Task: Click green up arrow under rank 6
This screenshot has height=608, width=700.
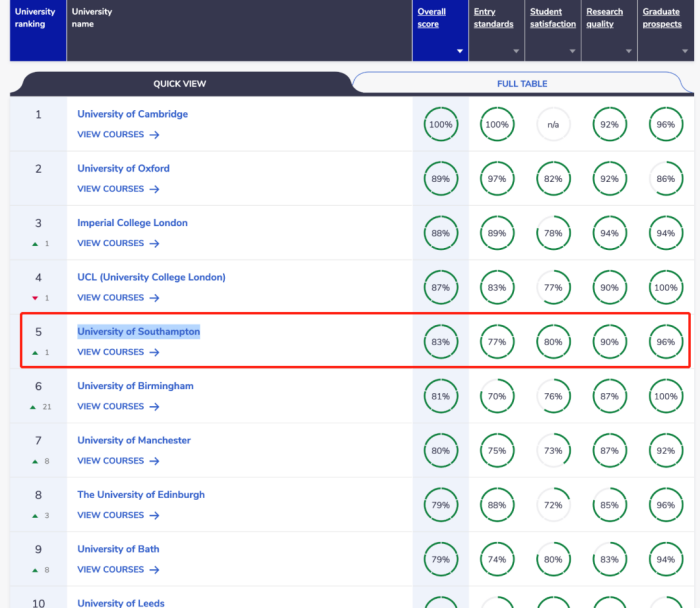Action: [x=33, y=407]
